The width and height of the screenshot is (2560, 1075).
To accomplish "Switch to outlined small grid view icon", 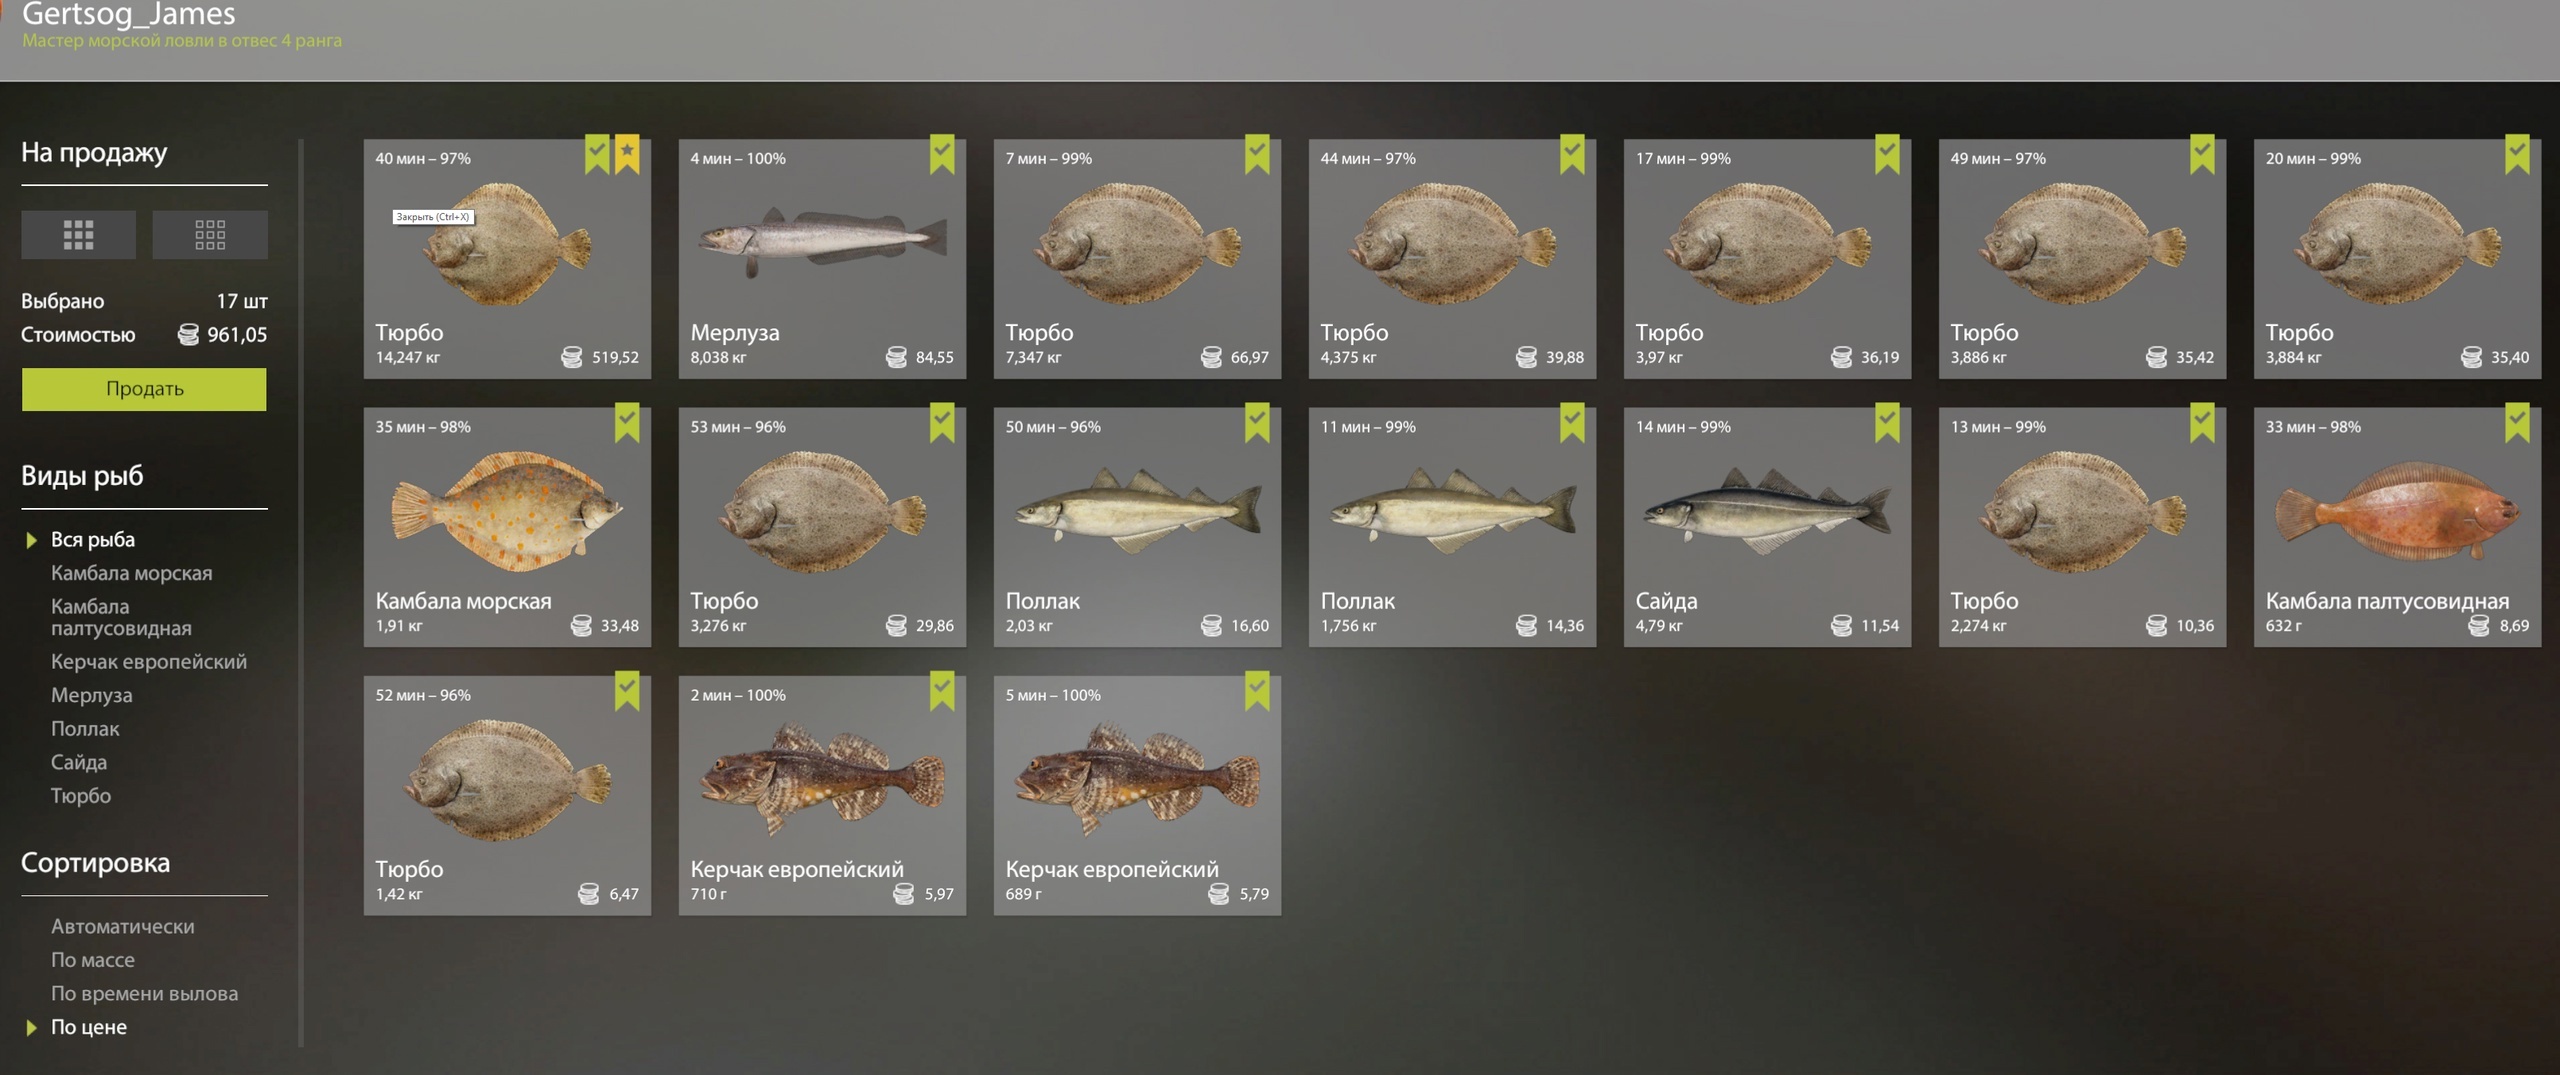I will click(x=209, y=235).
